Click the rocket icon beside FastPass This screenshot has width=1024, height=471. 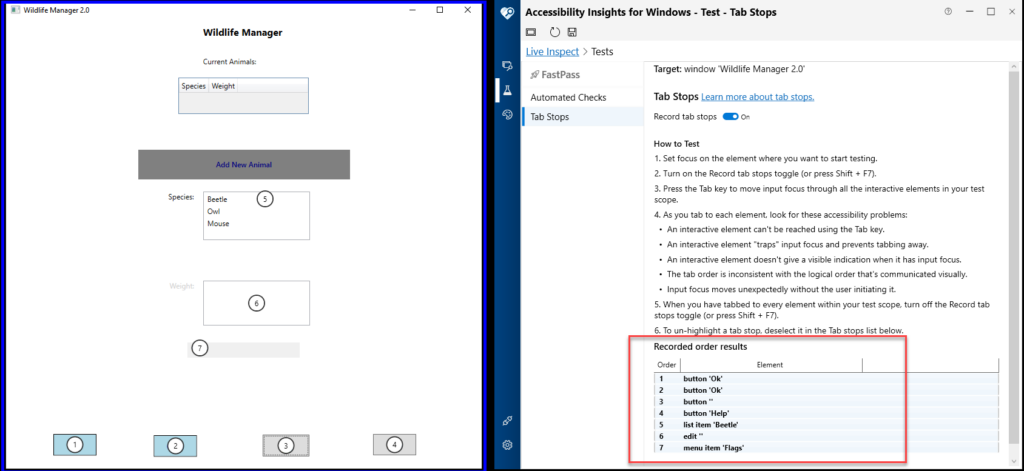point(534,75)
